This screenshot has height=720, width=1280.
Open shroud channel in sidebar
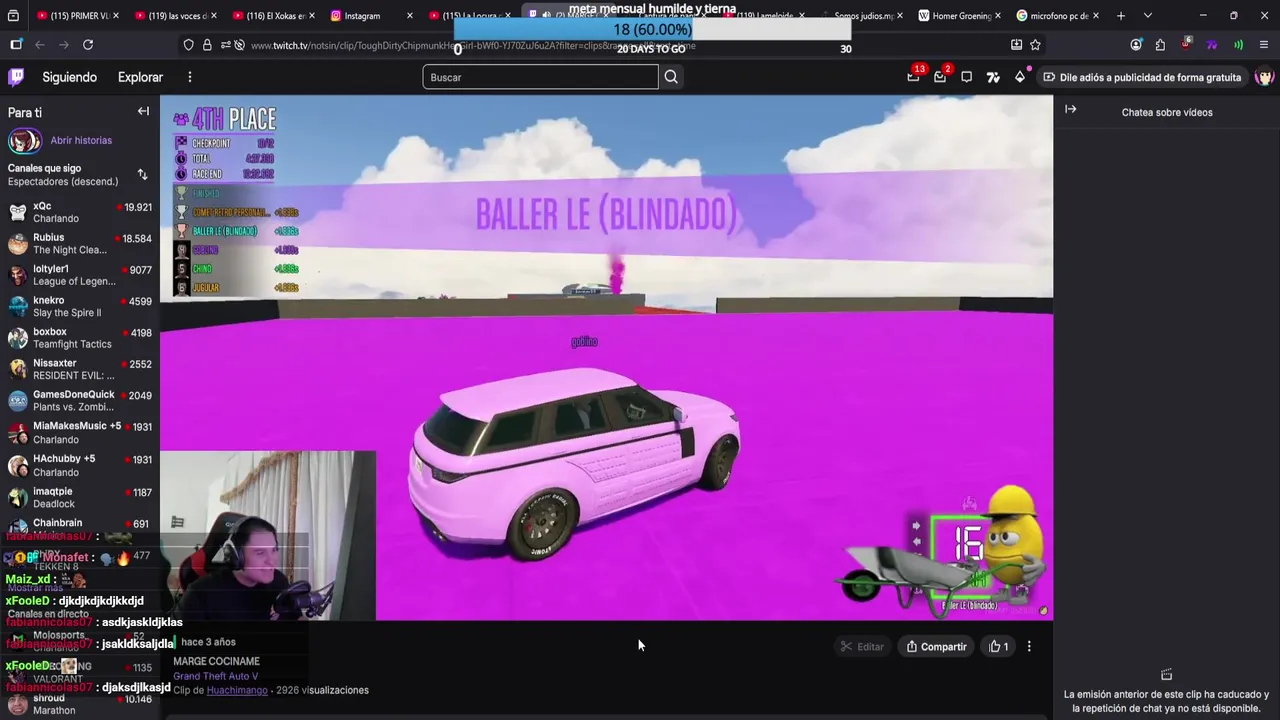[80, 704]
